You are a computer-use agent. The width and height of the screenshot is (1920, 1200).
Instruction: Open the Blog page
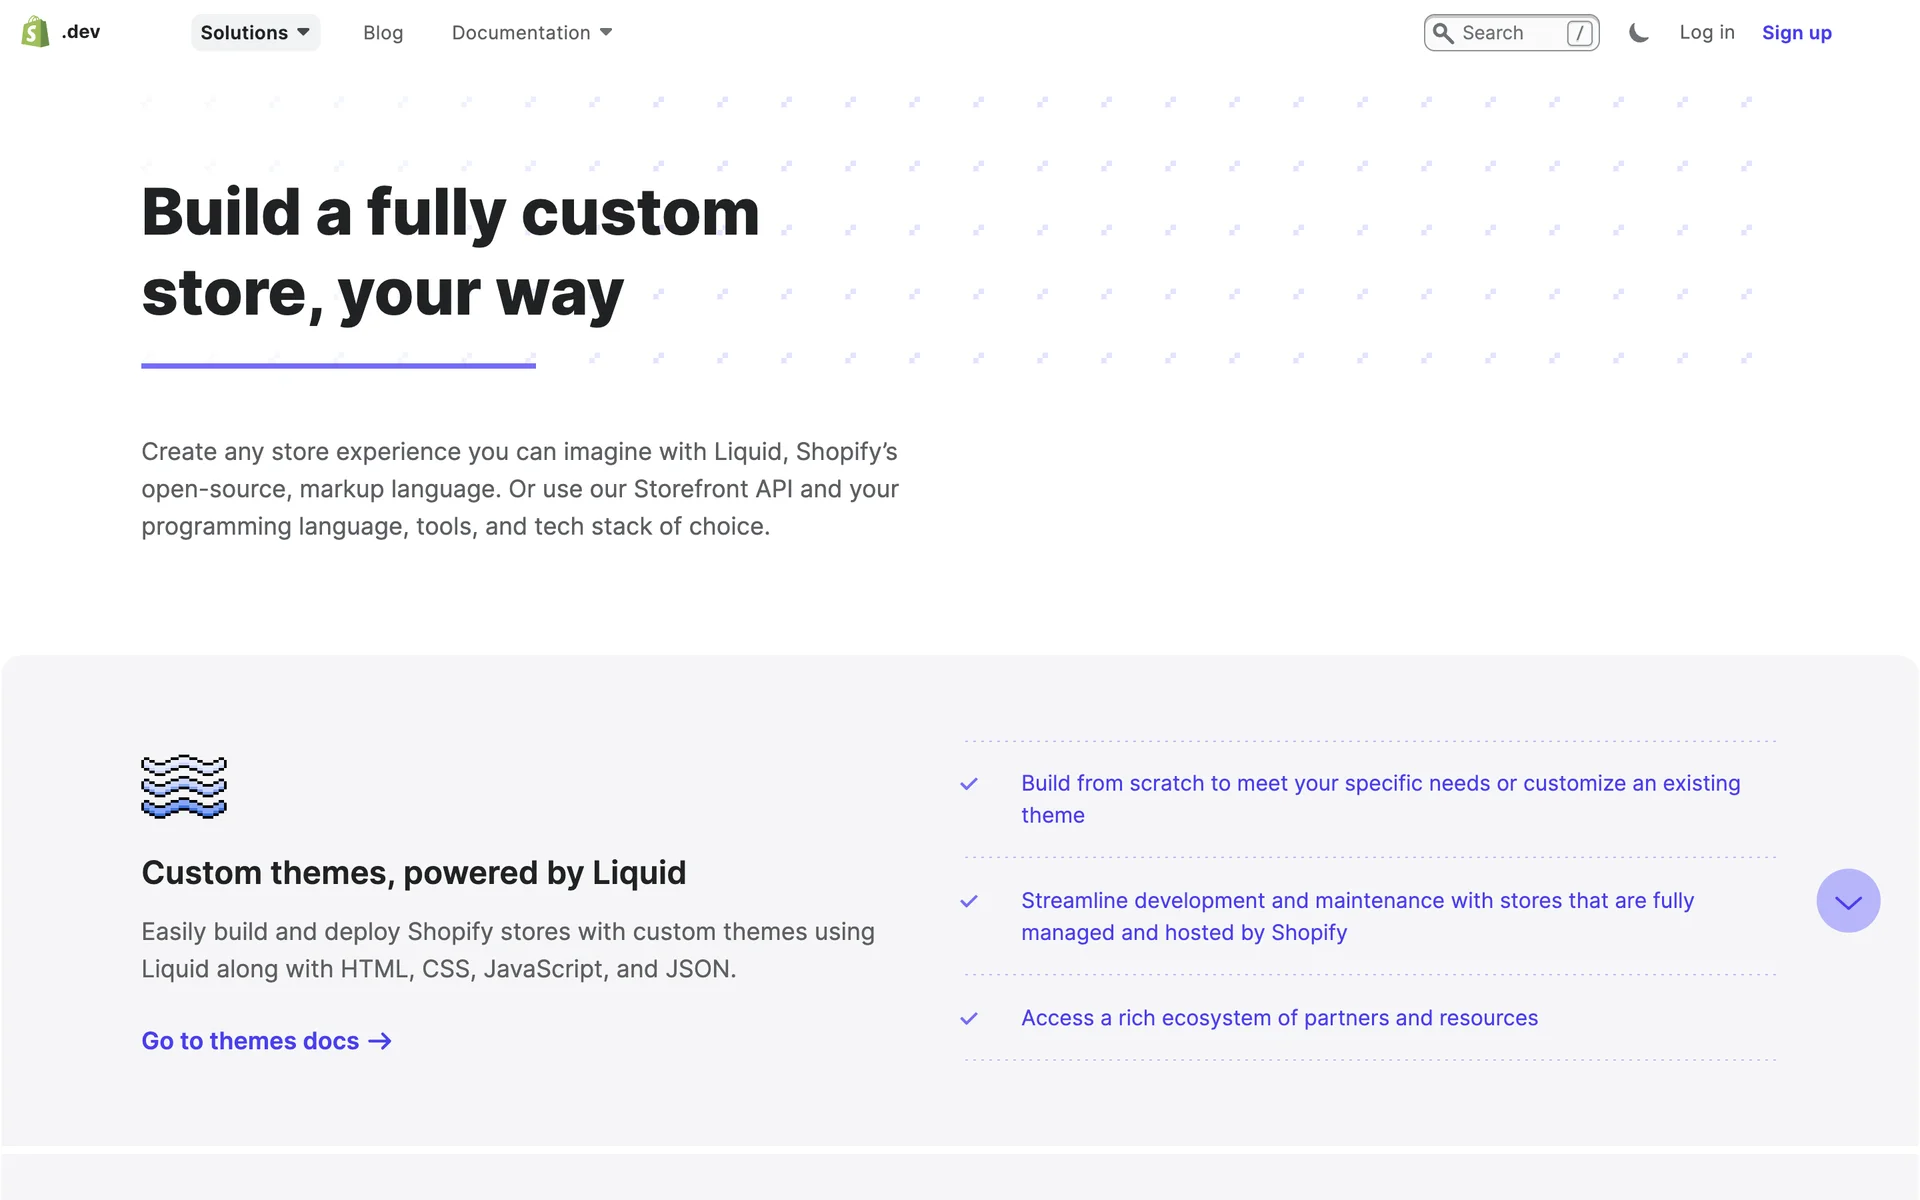pyautogui.click(x=383, y=33)
